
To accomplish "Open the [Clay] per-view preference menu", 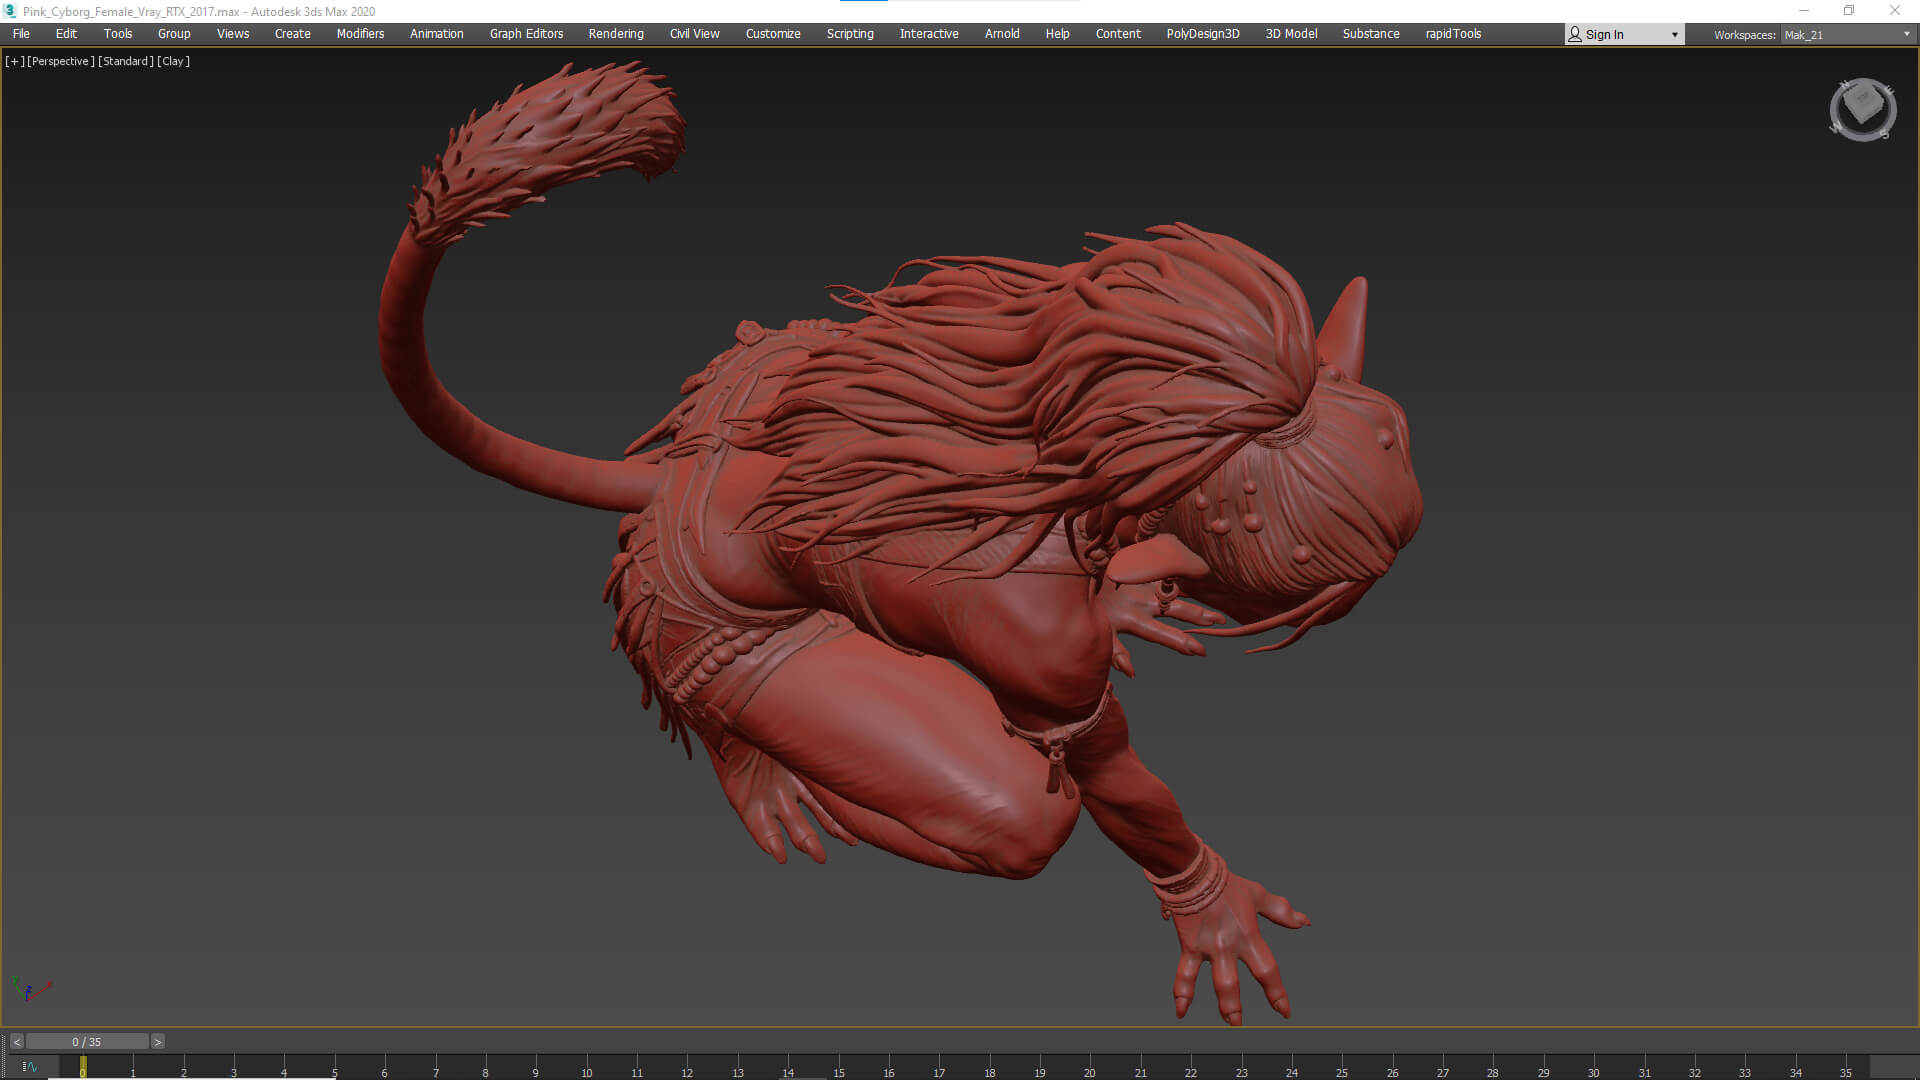I will click(x=174, y=61).
